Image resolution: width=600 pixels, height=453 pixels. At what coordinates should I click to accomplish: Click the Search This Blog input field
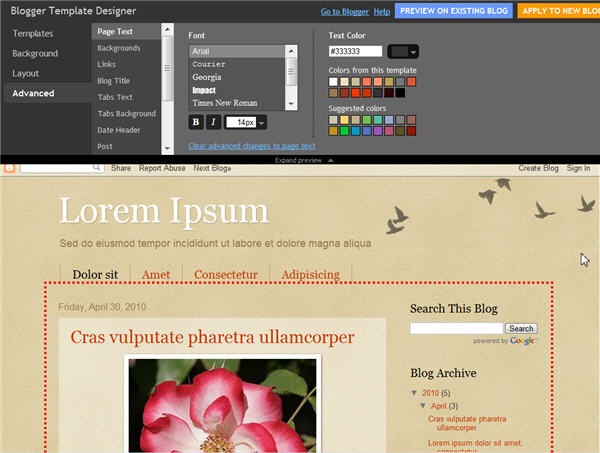(x=457, y=329)
